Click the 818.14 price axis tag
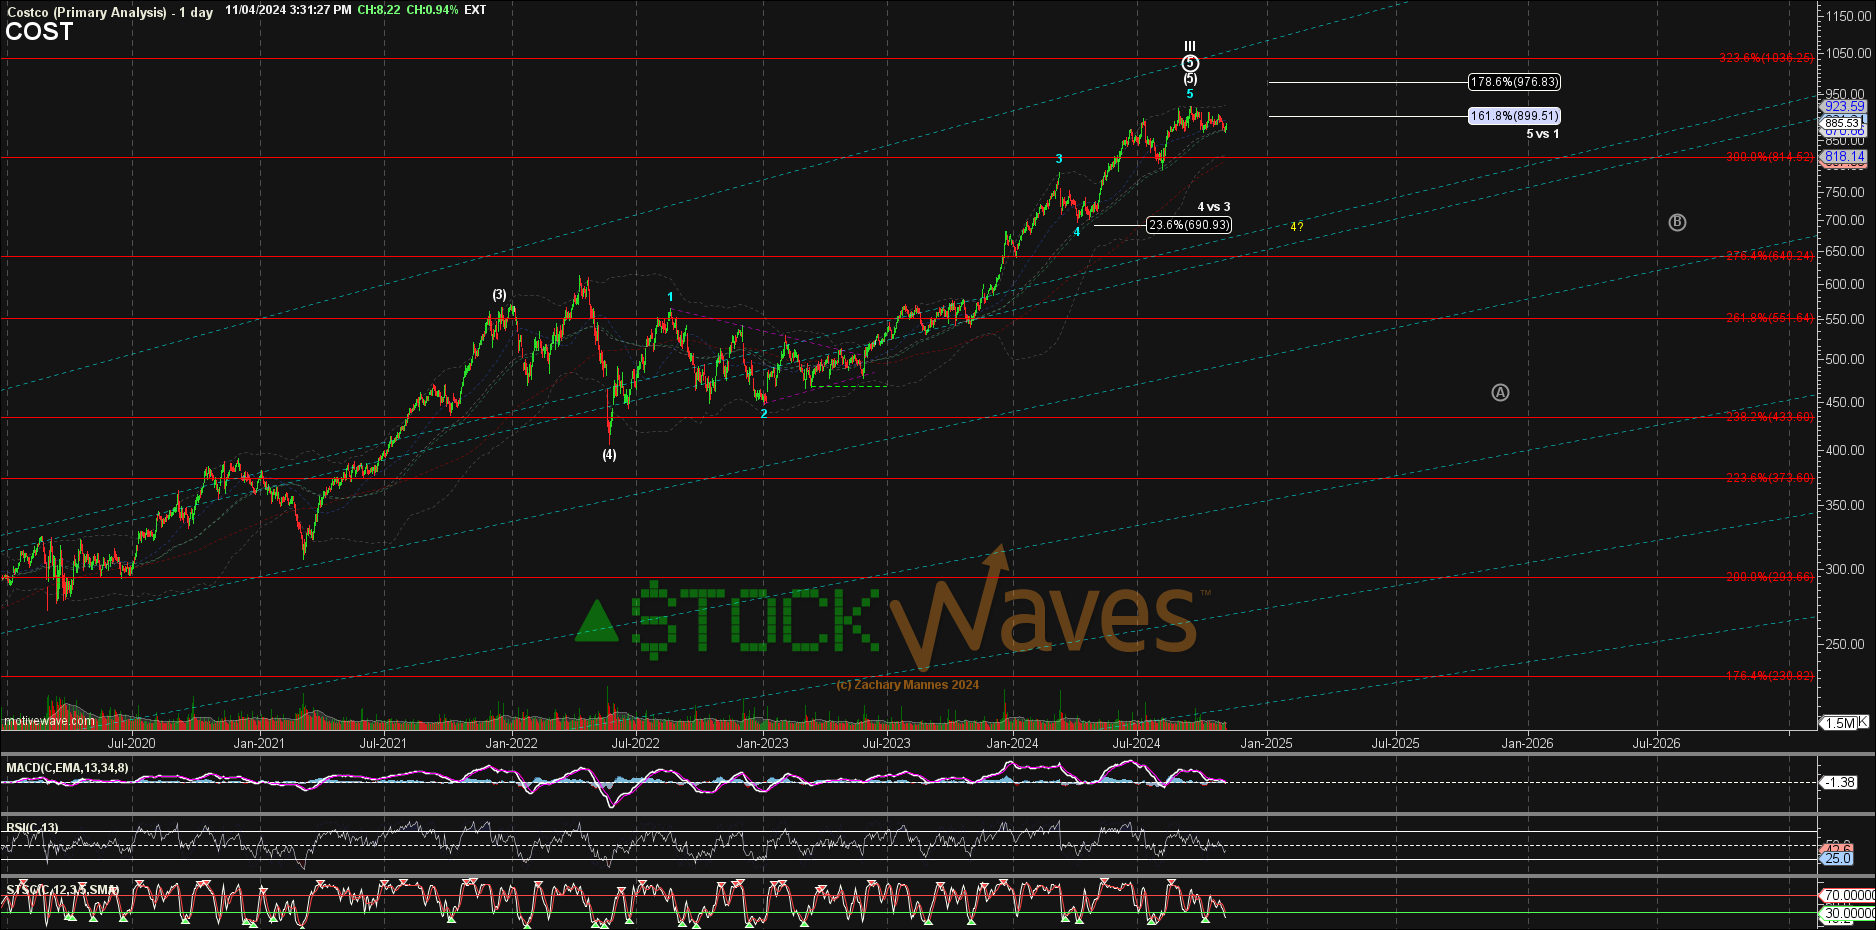This screenshot has height=930, width=1876. click(x=1844, y=157)
